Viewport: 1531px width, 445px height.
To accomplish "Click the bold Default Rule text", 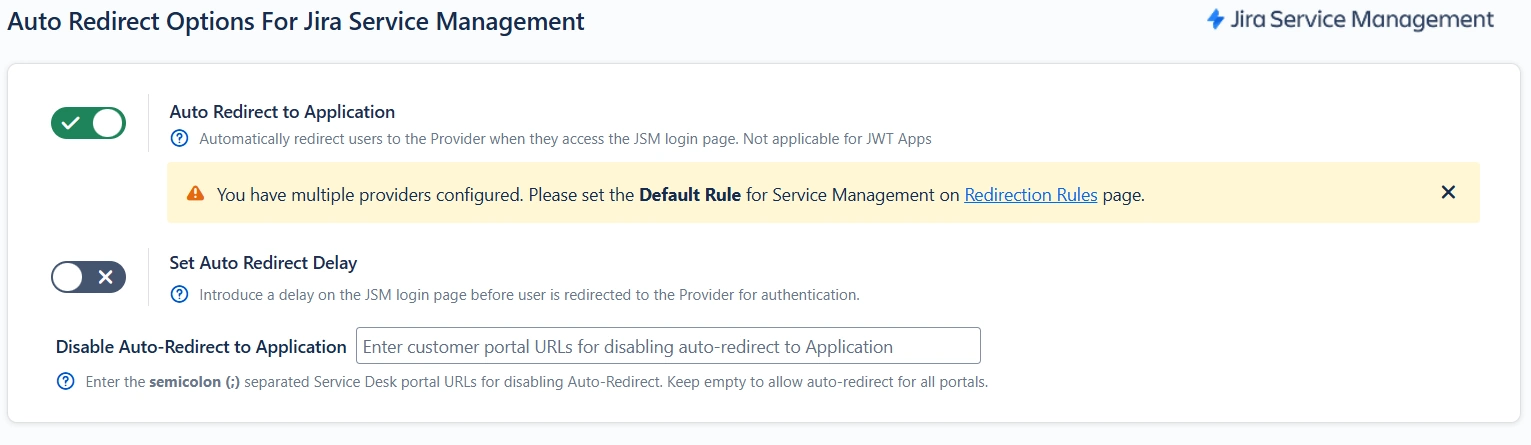I will pos(690,195).
